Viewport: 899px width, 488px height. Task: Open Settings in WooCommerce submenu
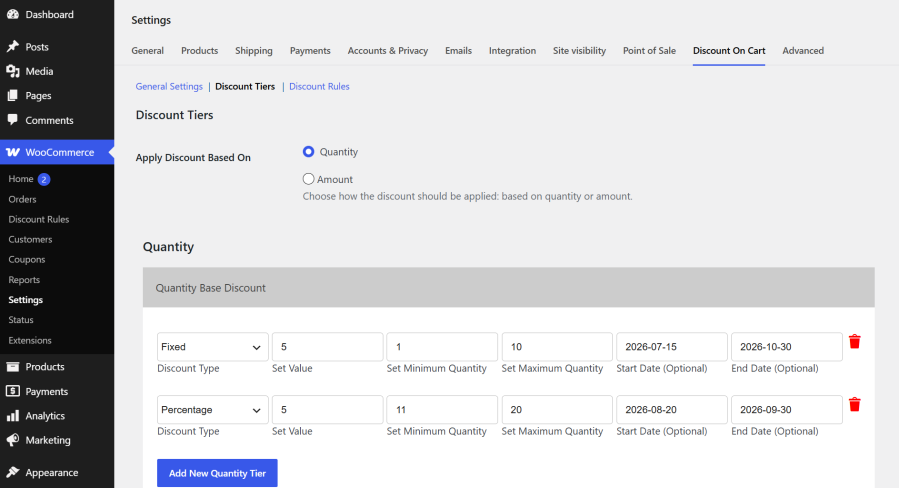pos(25,300)
